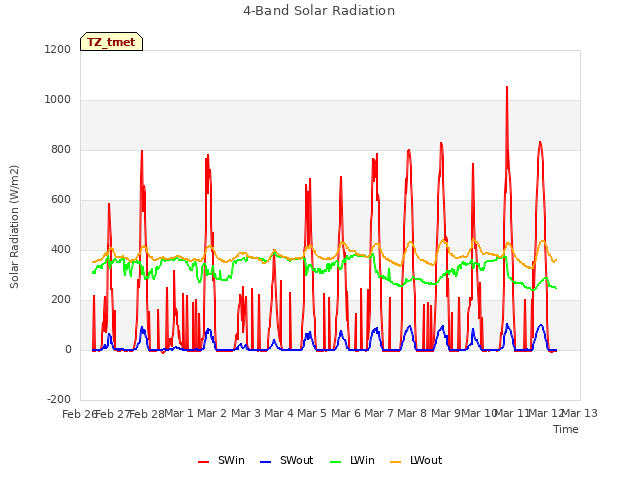This screenshot has width=640, height=480.
Task: Click the Mar 9 x-axis label
Action: tap(446, 413)
